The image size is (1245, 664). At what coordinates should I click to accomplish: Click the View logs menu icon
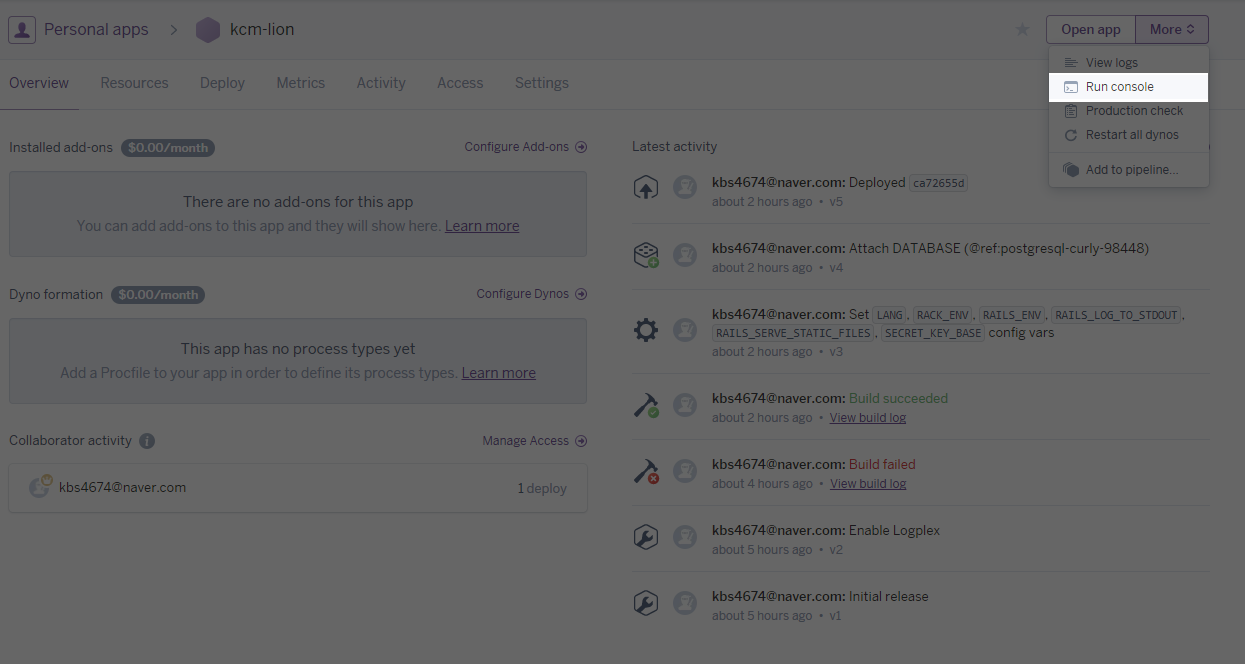(x=1071, y=63)
